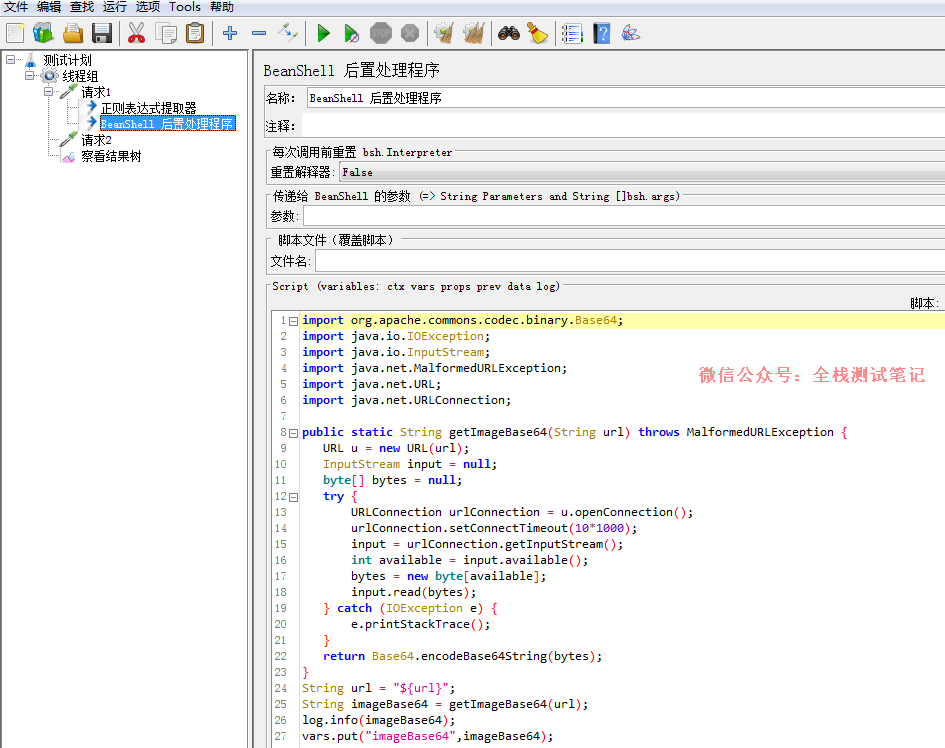Select 请求1 sampler in the tree
Viewport: 945px width, 748px height.
point(96,92)
